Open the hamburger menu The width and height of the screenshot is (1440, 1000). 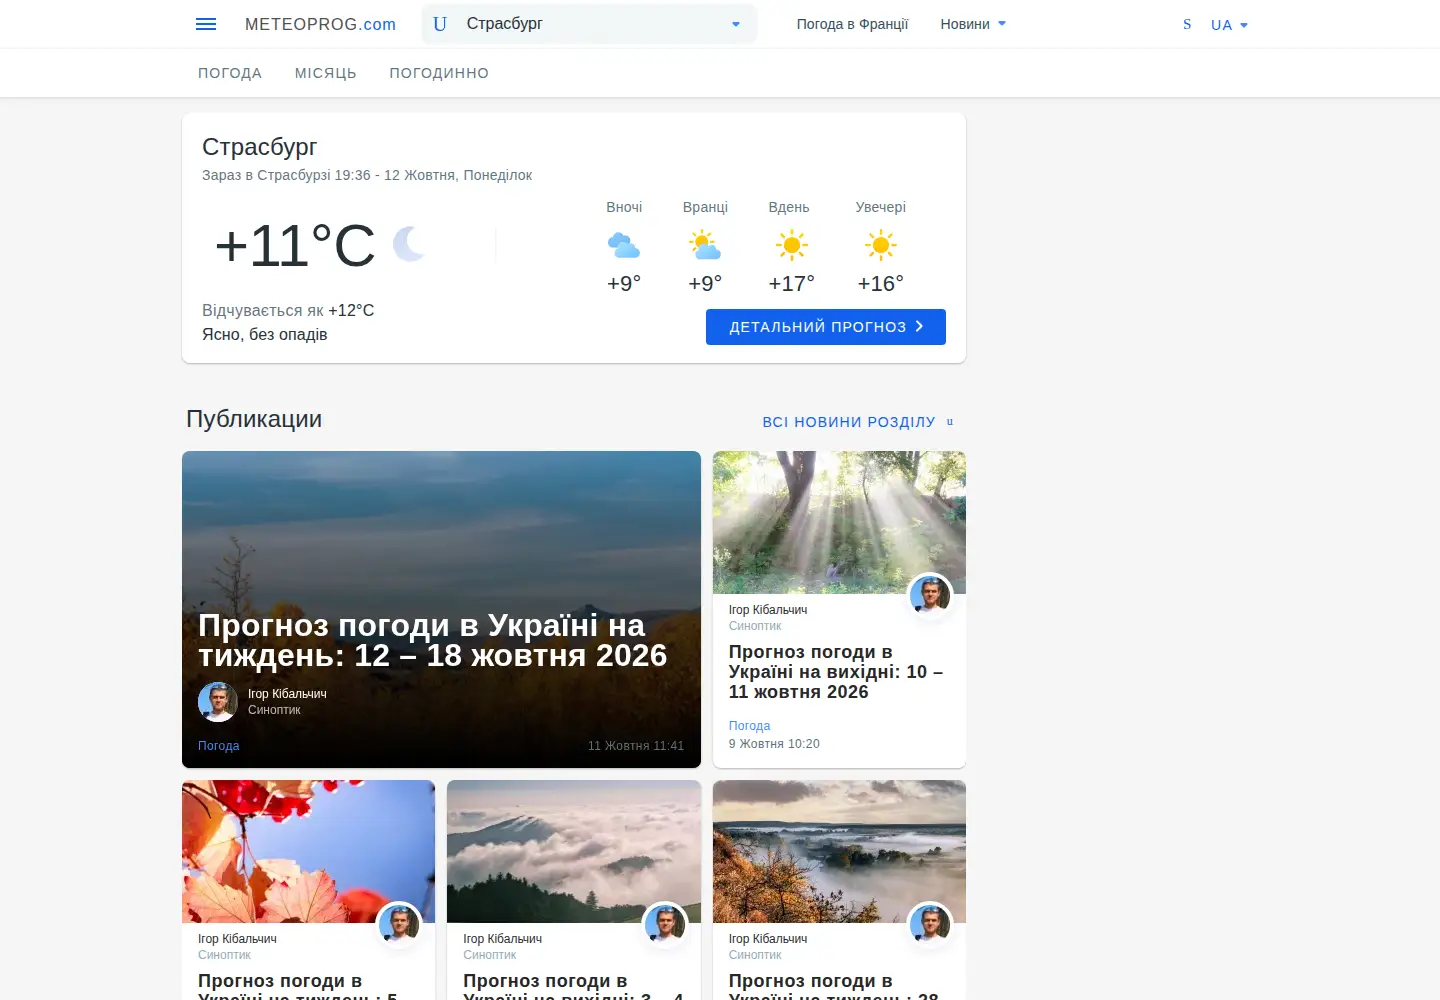206,24
